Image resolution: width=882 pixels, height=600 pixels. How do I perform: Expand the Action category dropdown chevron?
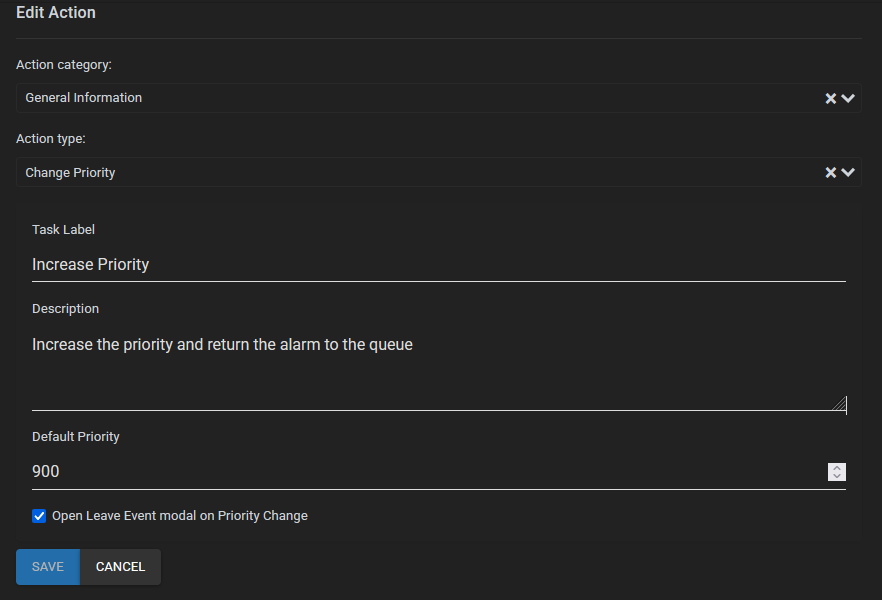pos(848,98)
